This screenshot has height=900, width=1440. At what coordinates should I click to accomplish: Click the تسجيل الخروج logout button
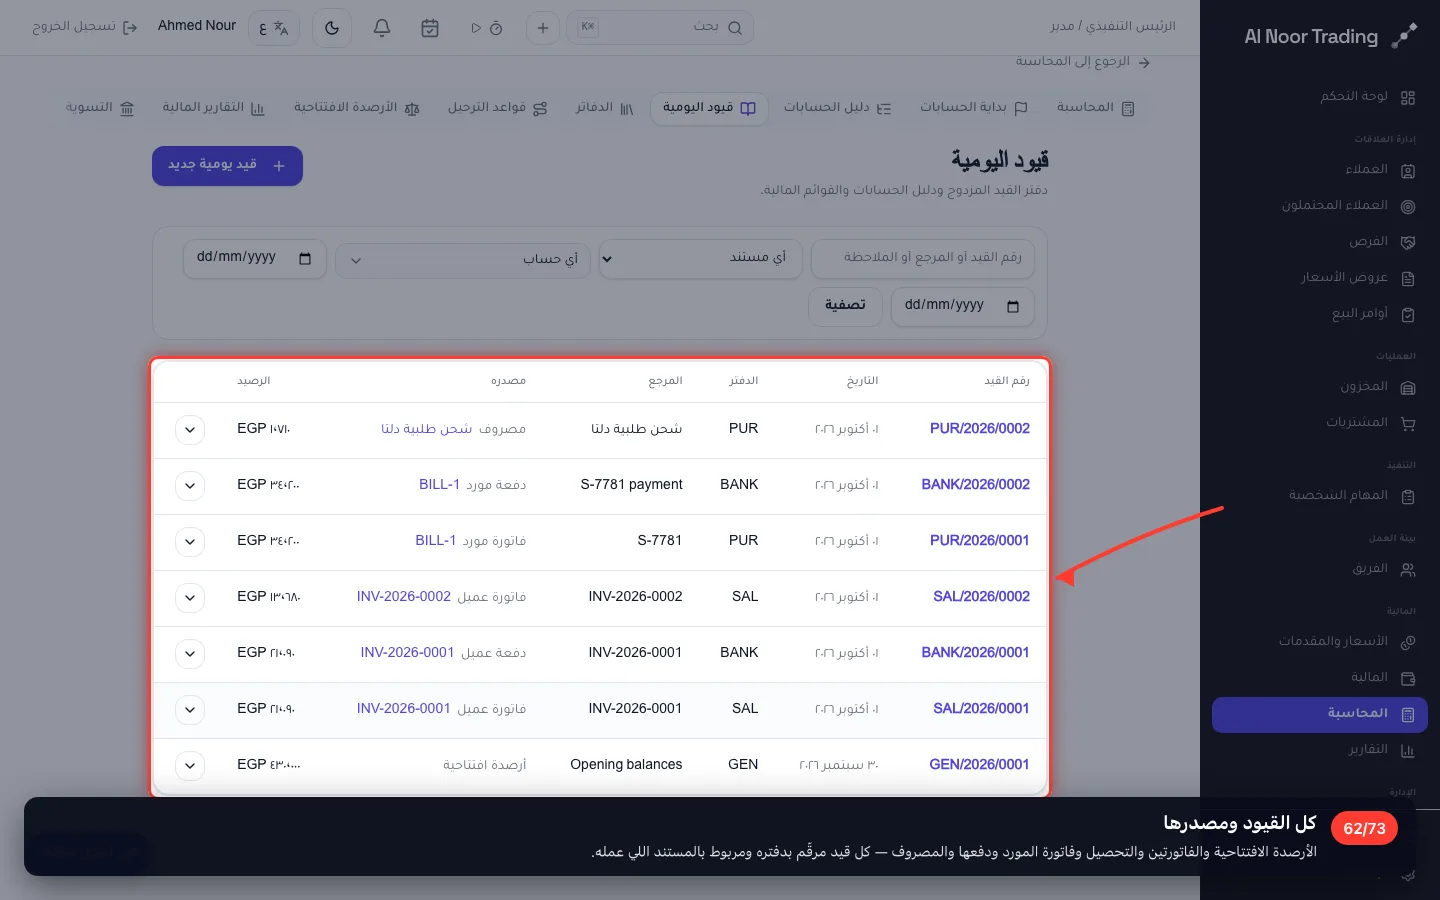coord(84,27)
